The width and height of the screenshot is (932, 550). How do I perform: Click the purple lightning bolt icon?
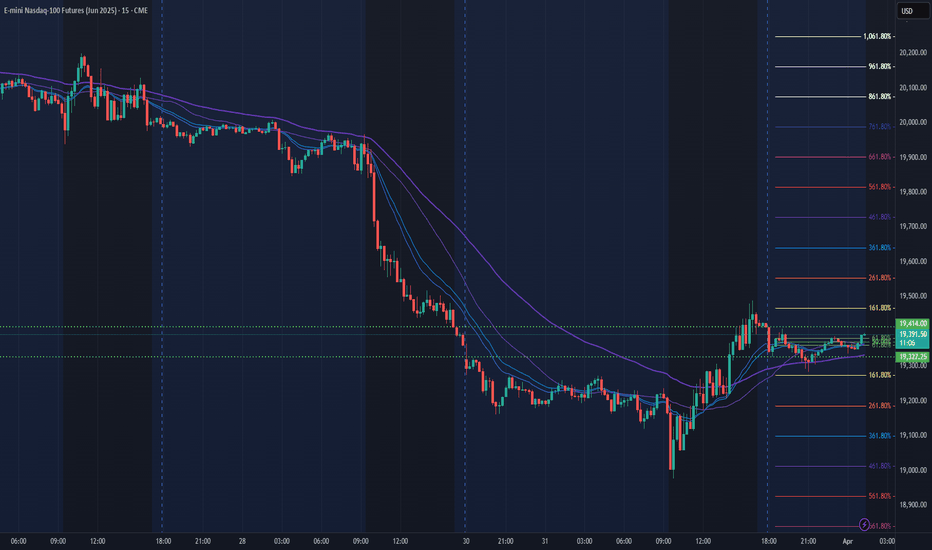[x=864, y=524]
